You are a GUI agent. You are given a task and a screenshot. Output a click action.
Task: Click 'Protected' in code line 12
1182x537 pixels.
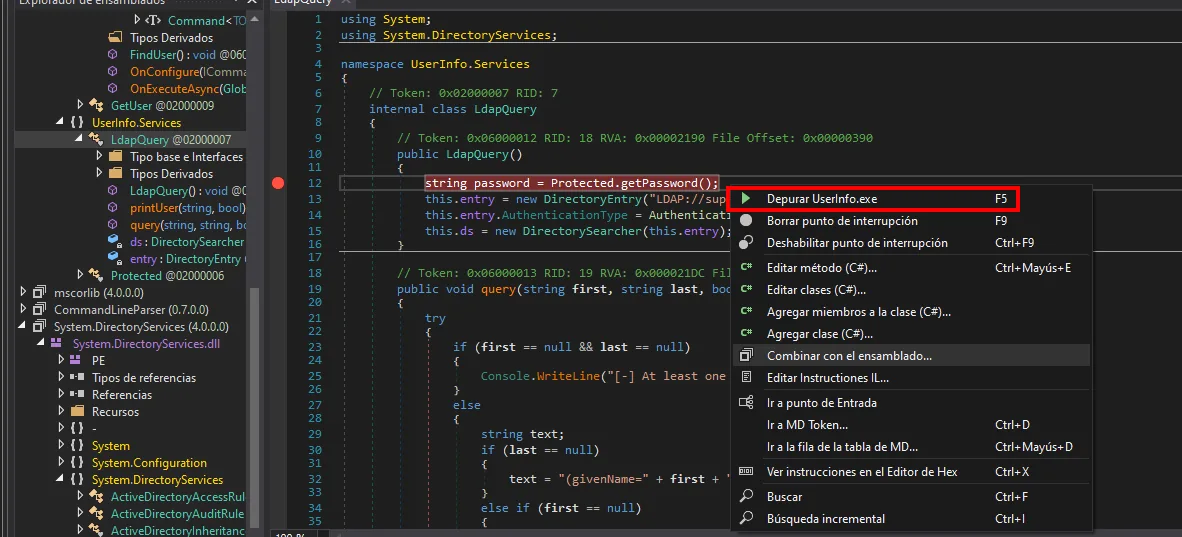(580, 183)
